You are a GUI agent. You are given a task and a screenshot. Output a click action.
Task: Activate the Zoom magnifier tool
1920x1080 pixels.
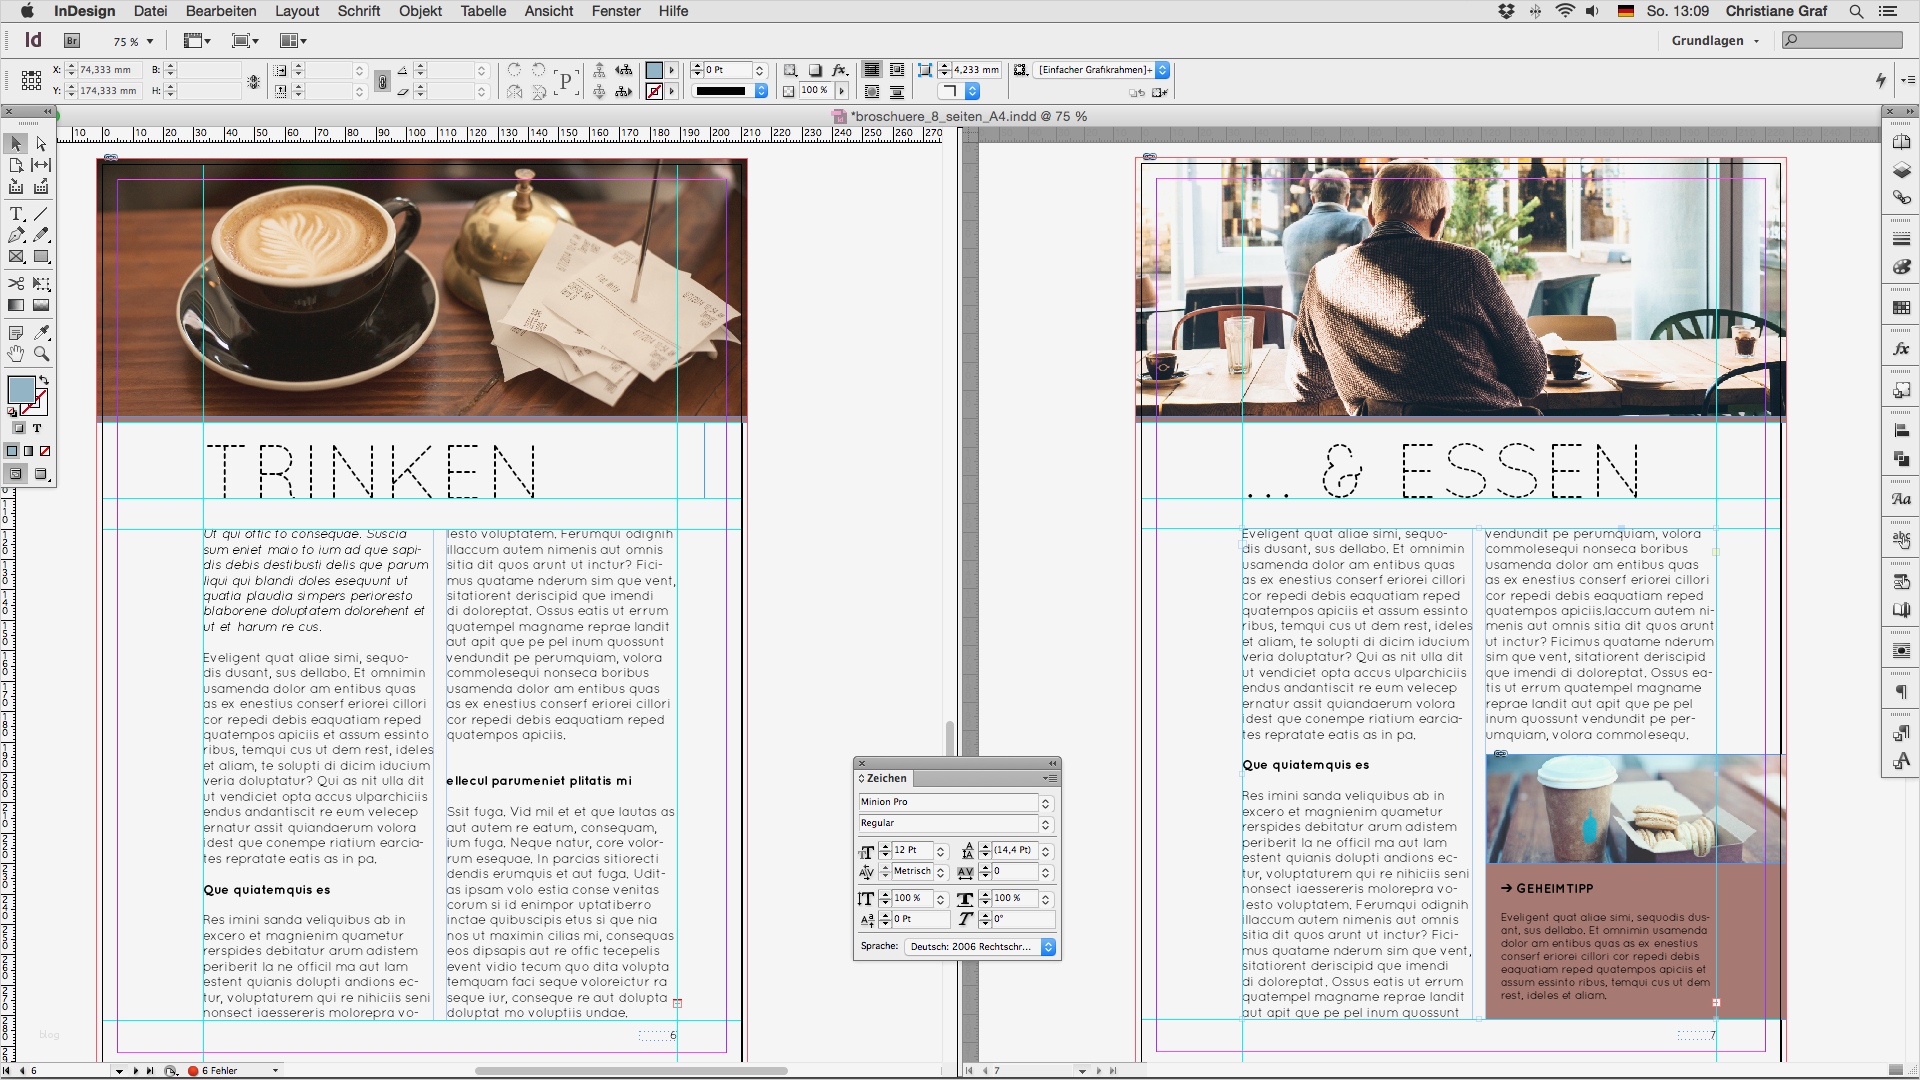[41, 354]
